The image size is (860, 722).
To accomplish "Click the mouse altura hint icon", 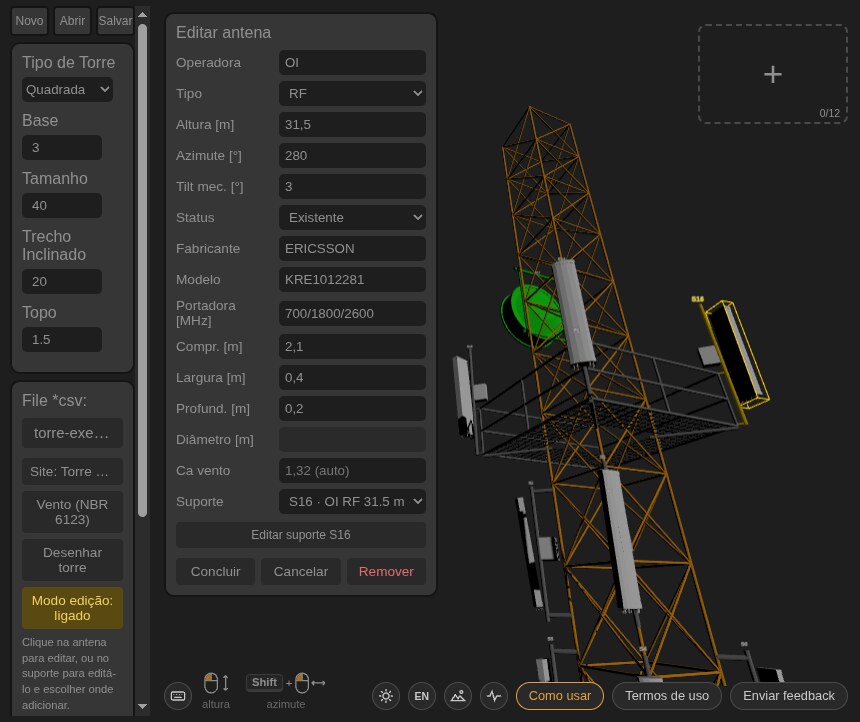I will 216,683.
